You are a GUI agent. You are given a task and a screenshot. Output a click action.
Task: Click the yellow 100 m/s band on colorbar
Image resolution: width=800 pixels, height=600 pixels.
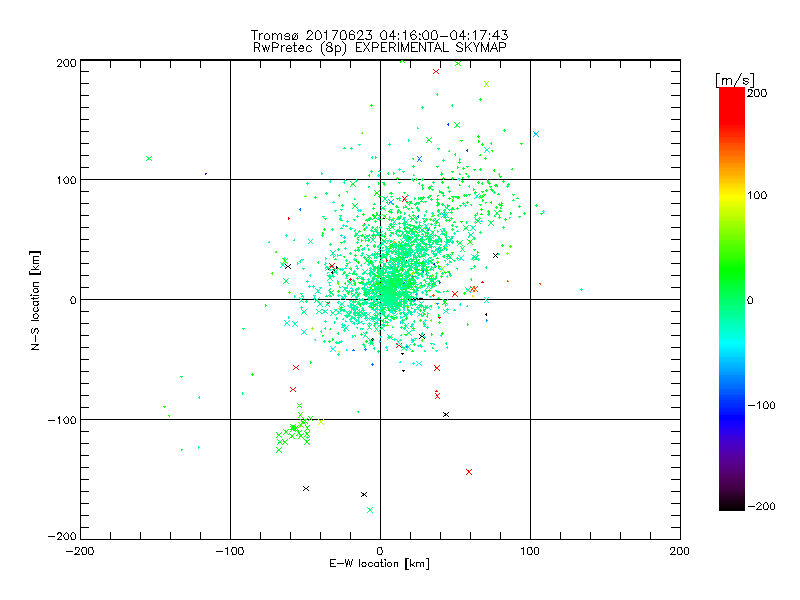732,195
